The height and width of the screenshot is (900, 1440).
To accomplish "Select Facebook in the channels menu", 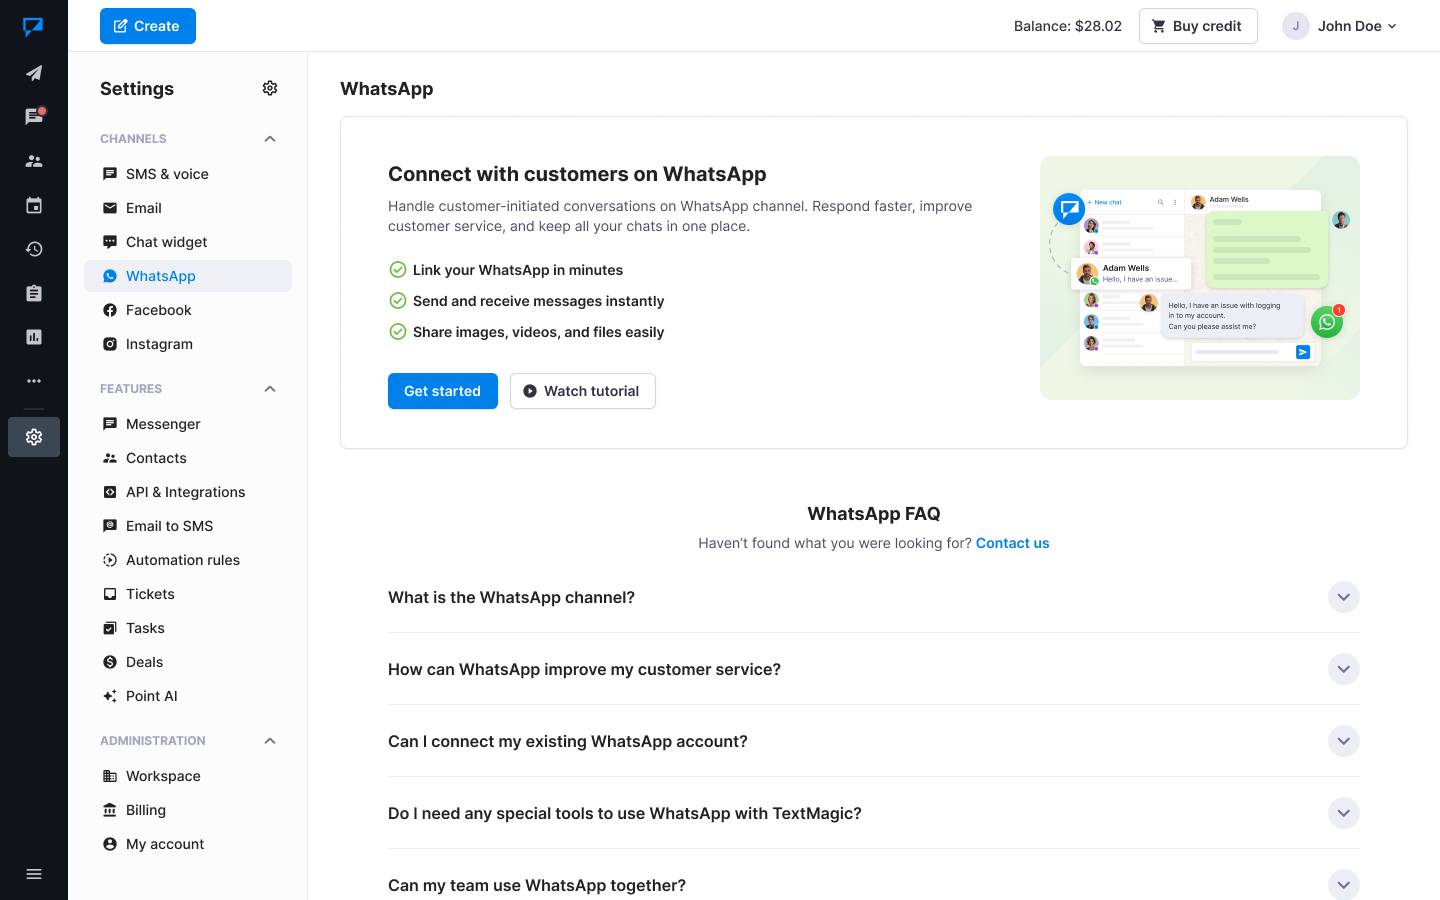I will [158, 310].
